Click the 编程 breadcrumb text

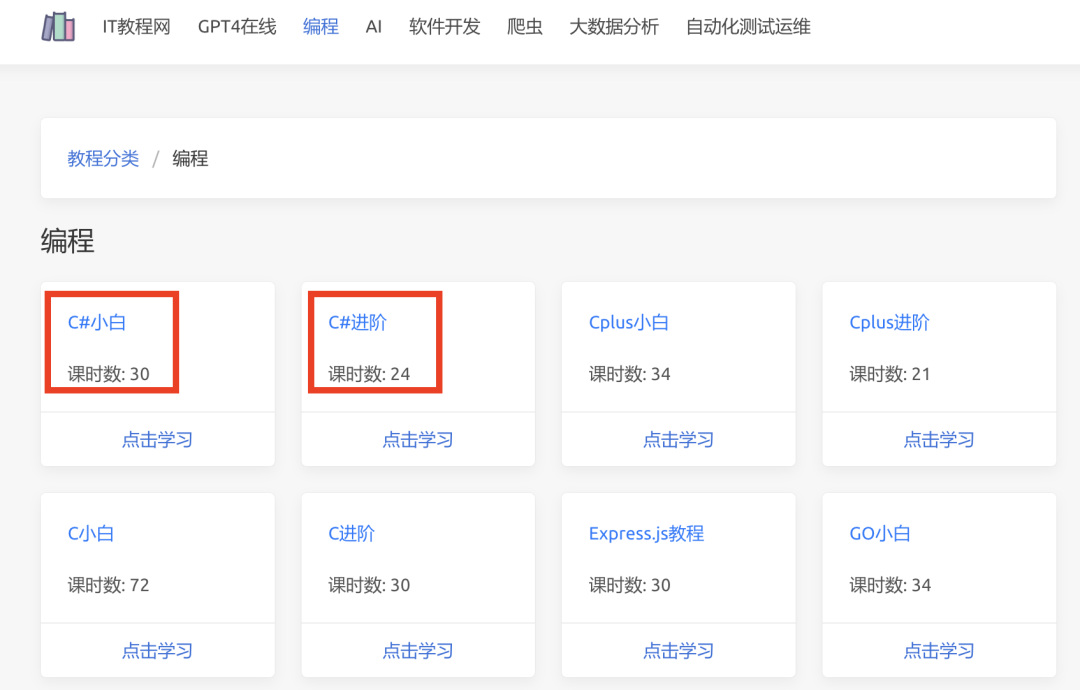point(190,158)
